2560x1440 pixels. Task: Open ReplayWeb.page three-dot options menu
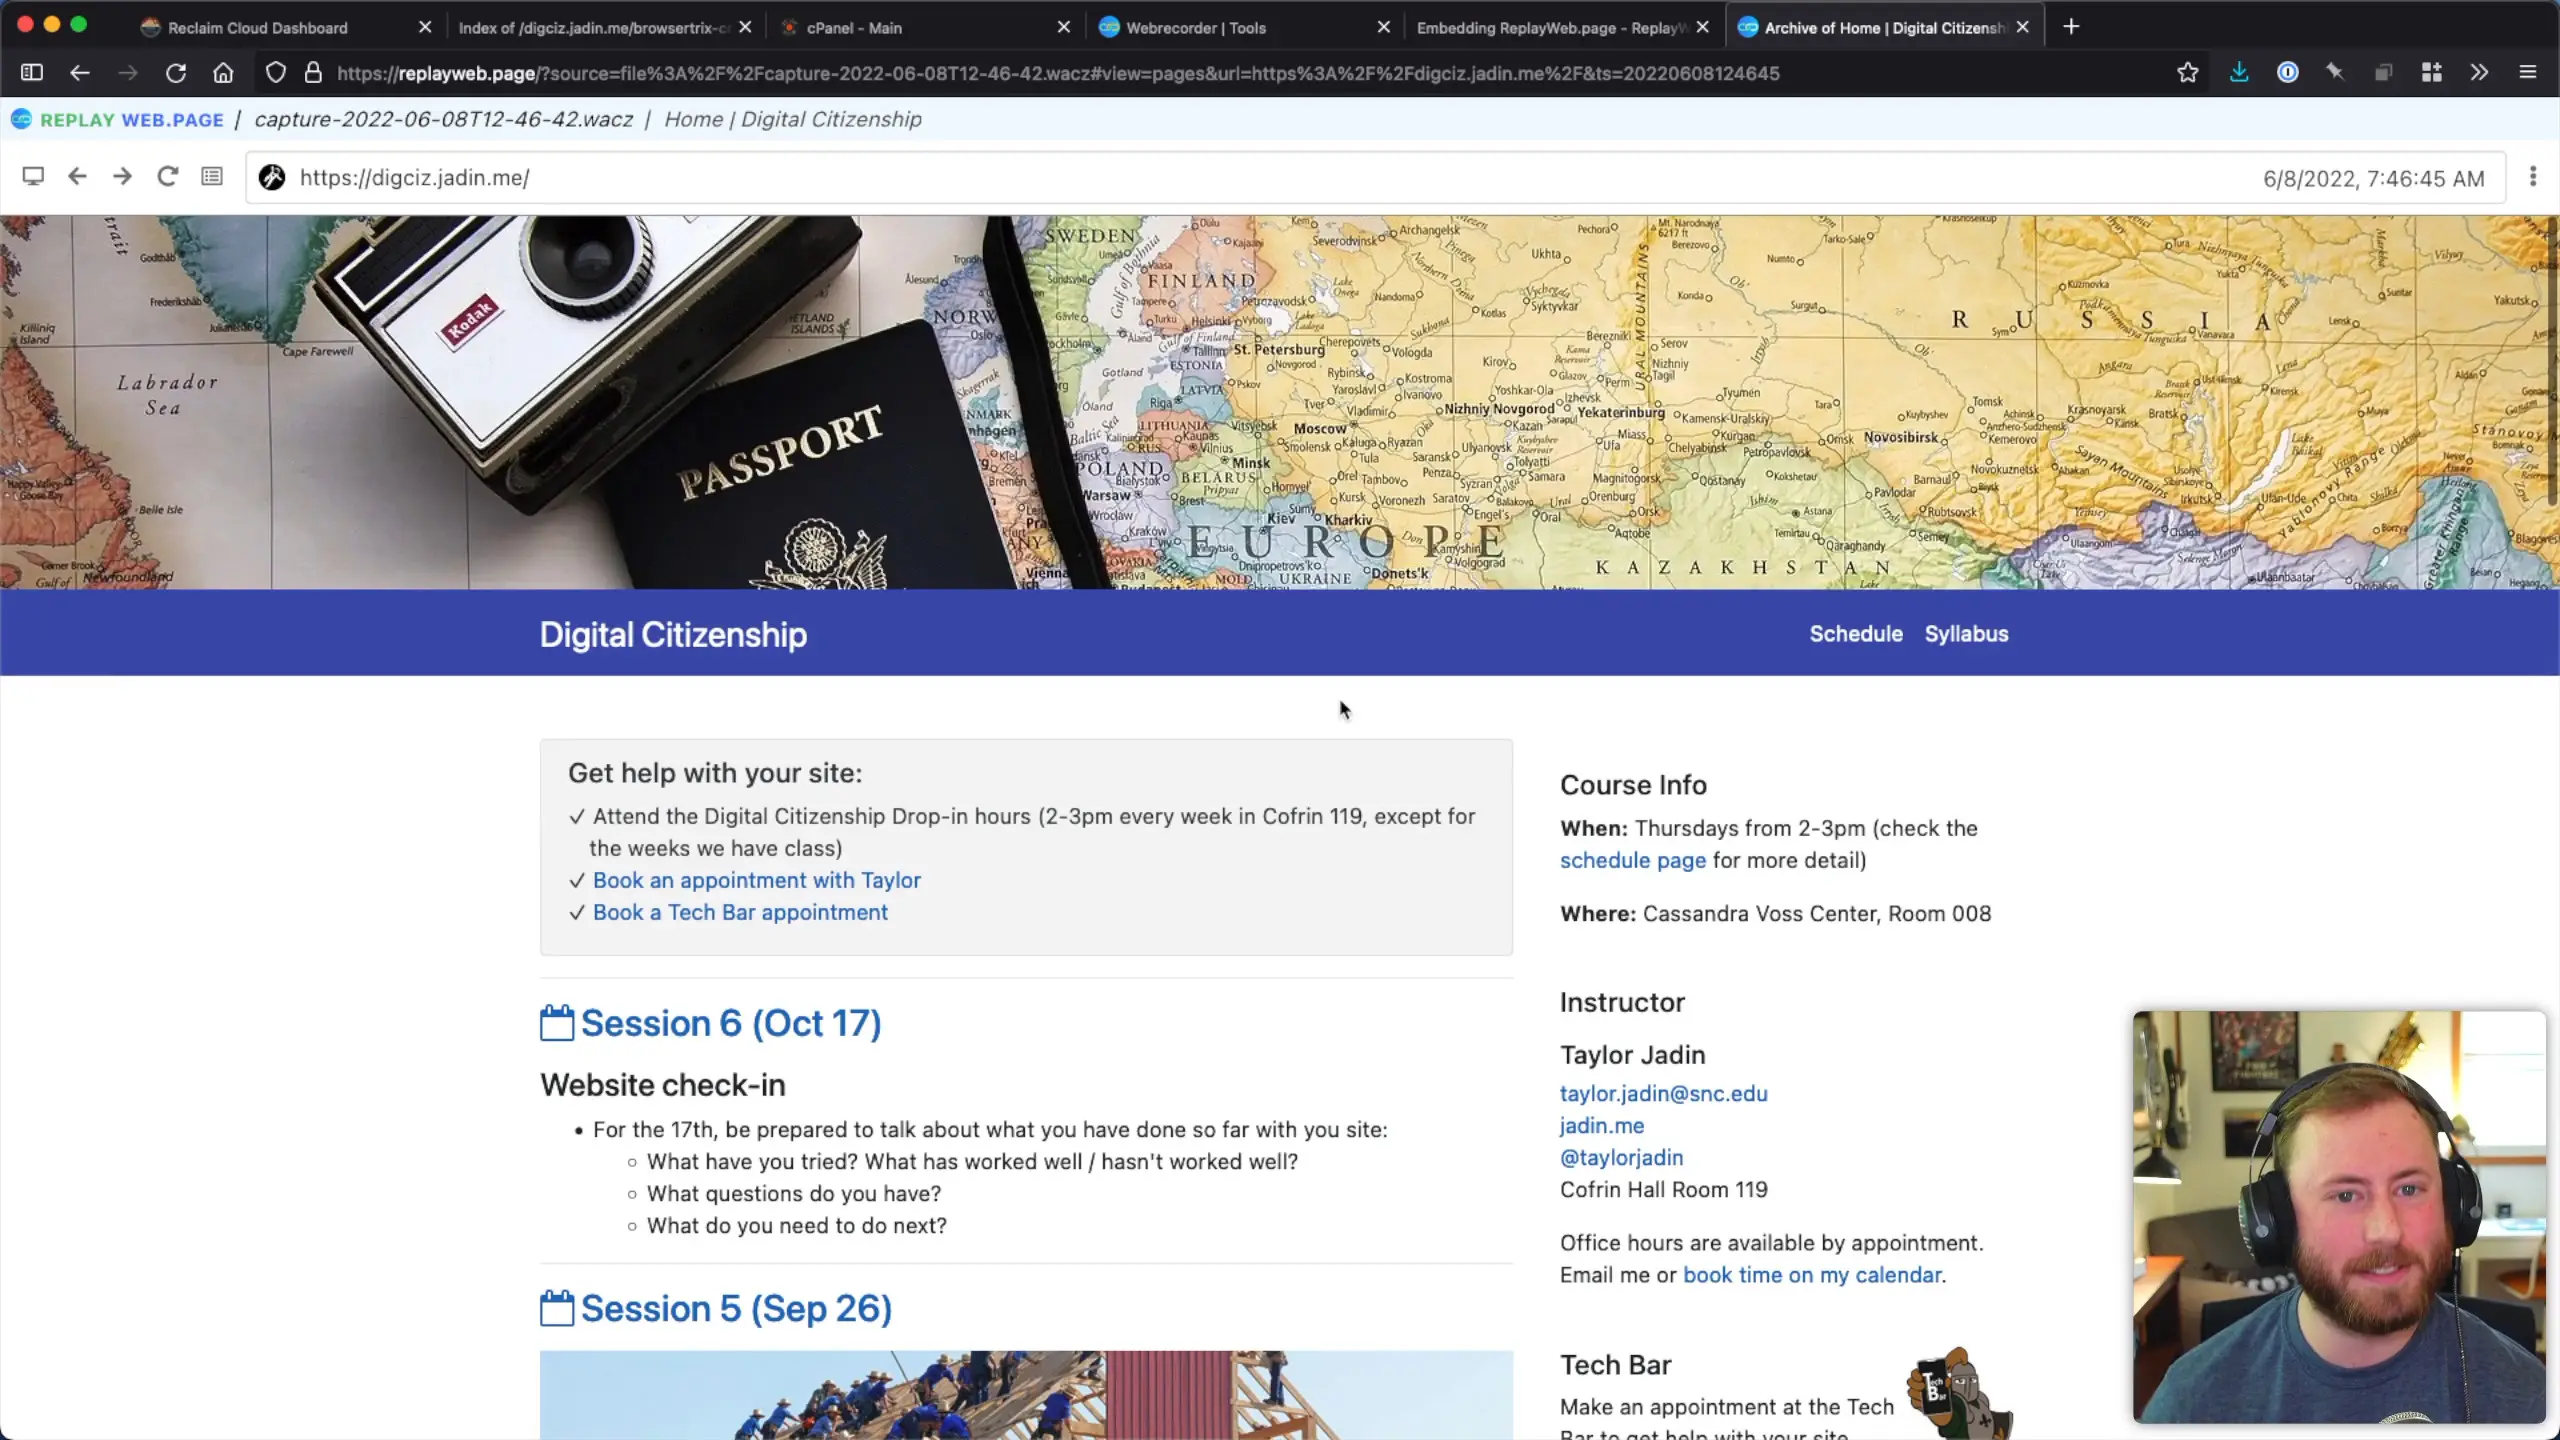point(2533,177)
